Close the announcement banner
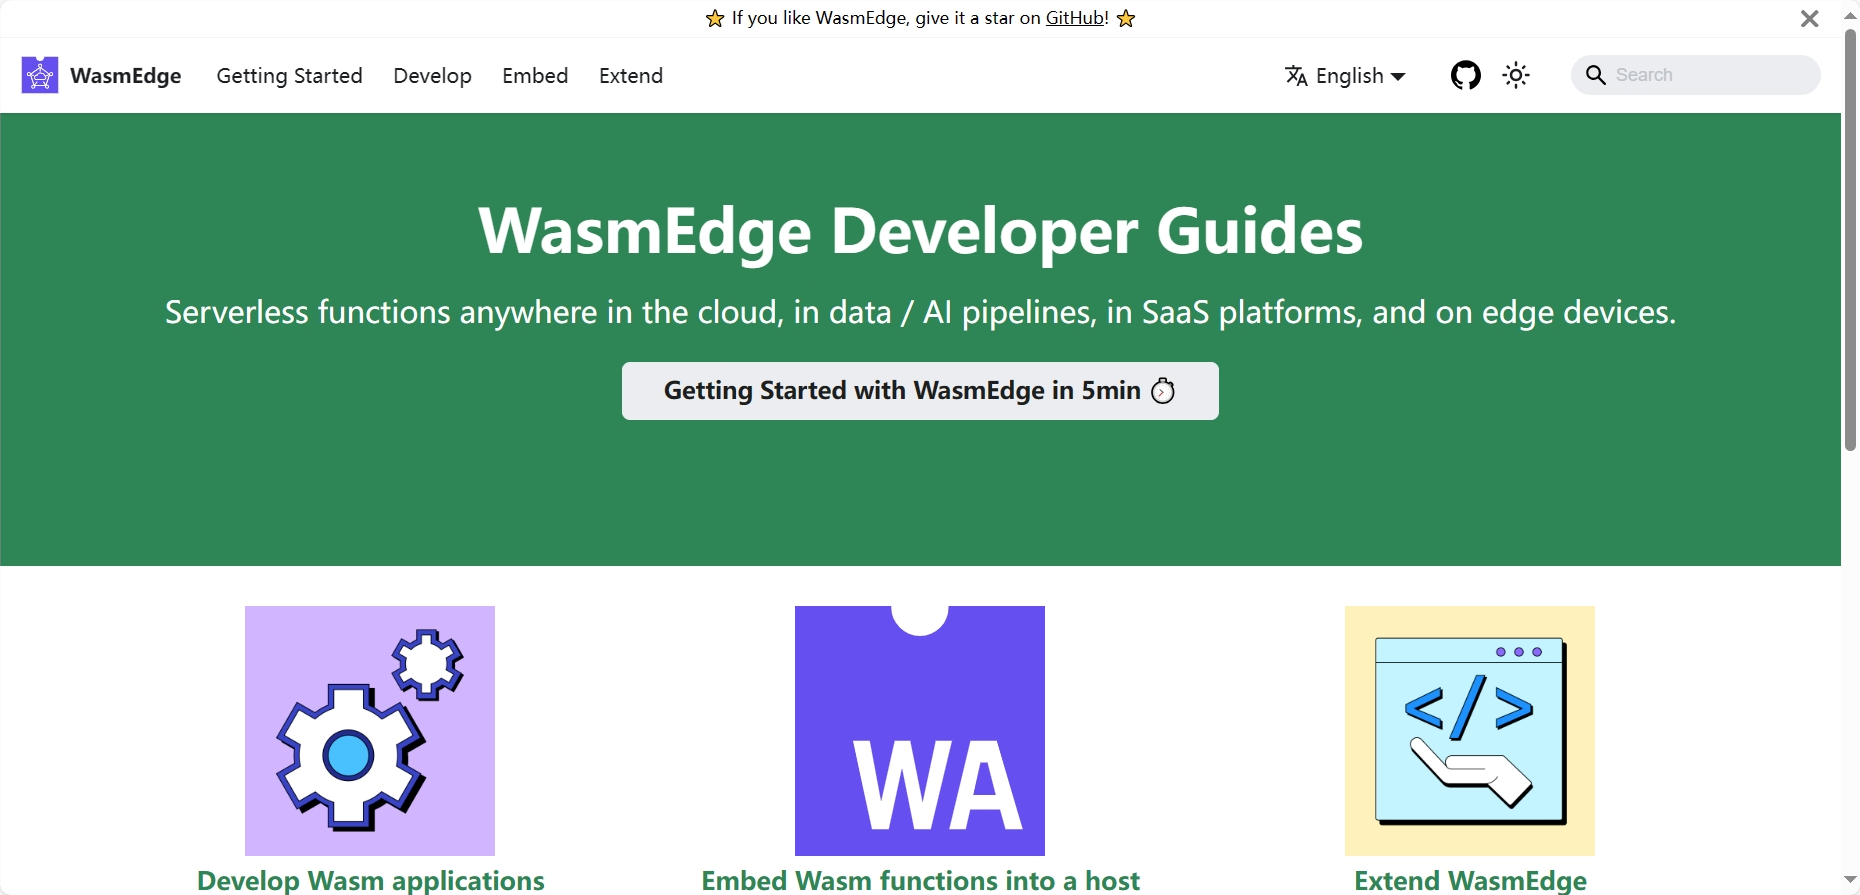 tap(1810, 19)
